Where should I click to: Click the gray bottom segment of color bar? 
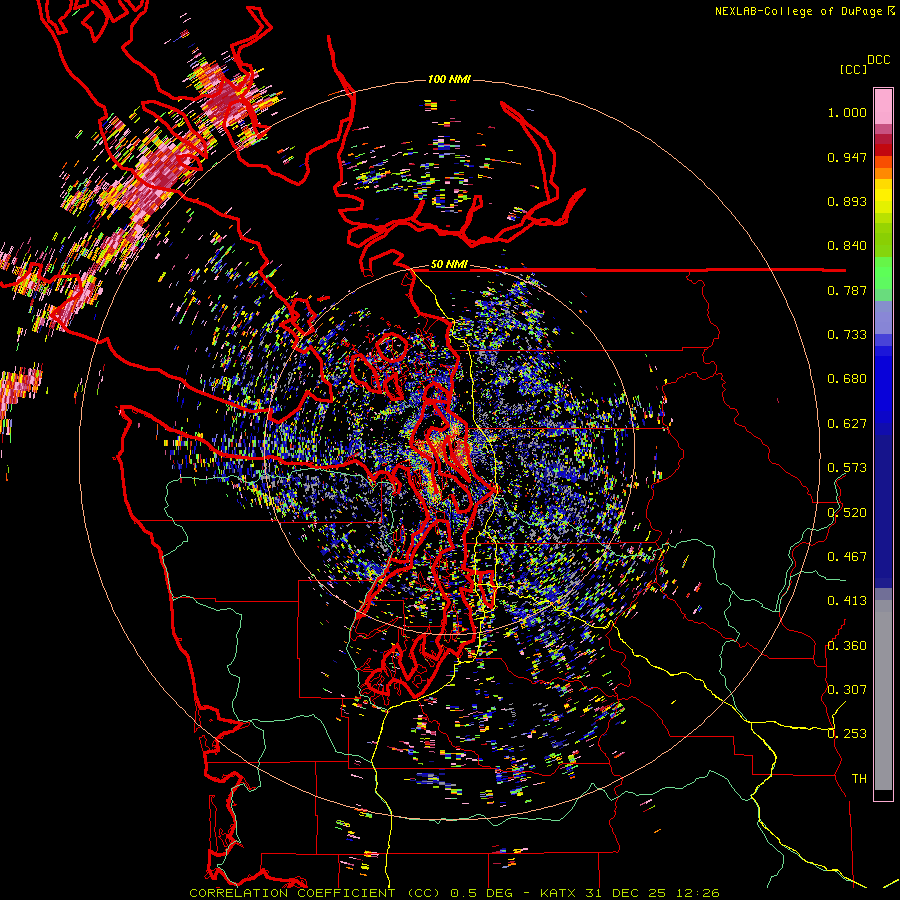[x=883, y=695]
